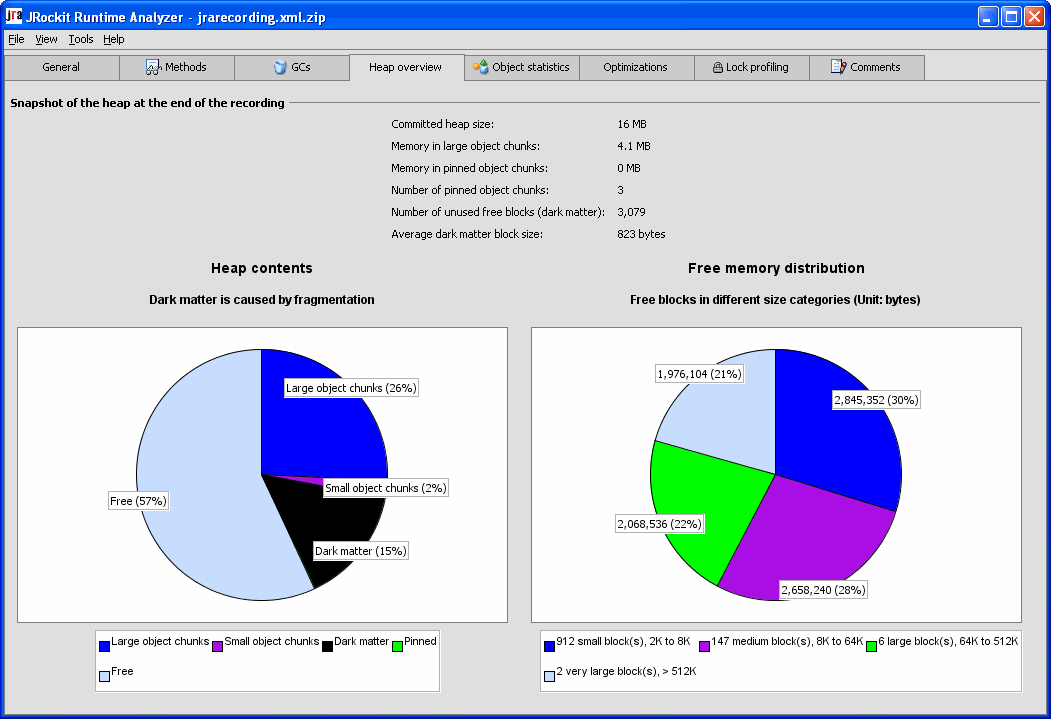Switch to the Heap overview tab
Screen dimensions: 1051x719
[x=406, y=67]
